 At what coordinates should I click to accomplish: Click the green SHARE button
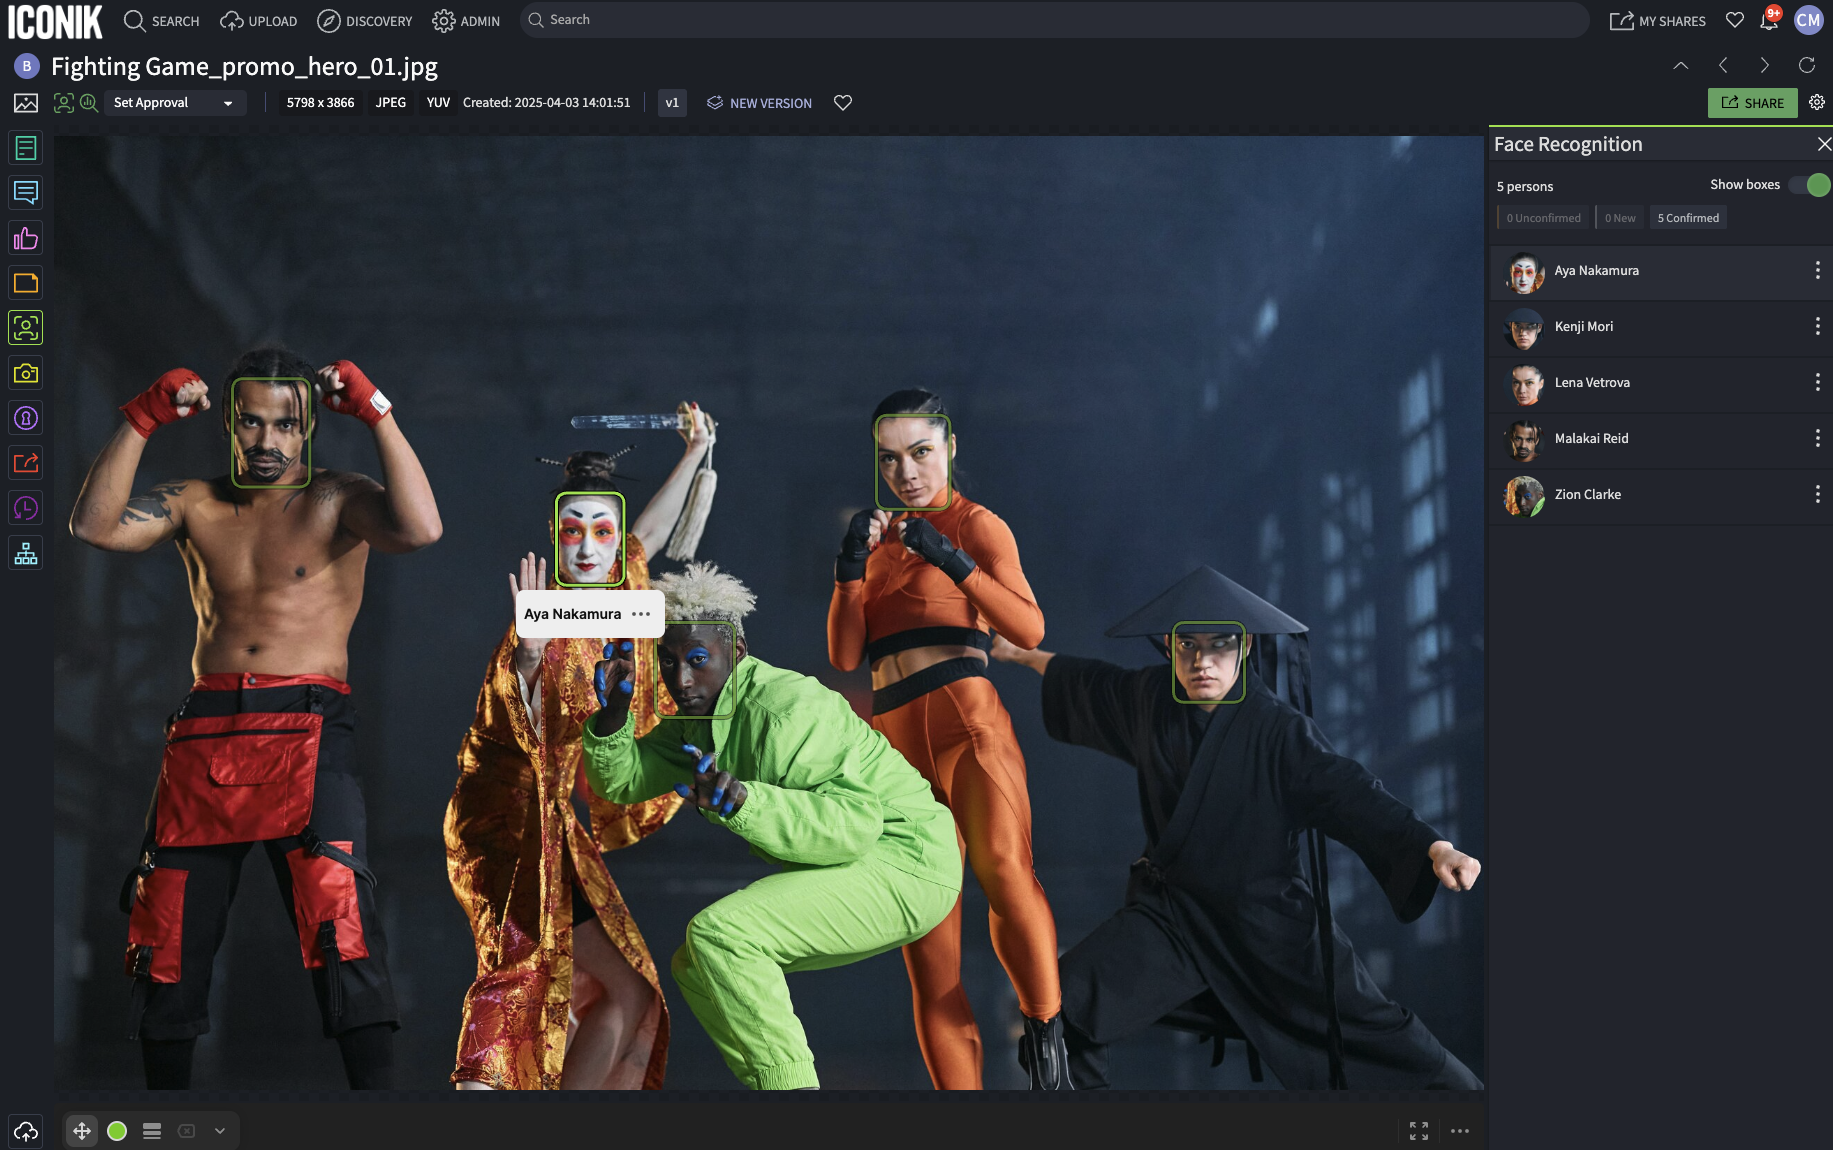tap(1752, 103)
